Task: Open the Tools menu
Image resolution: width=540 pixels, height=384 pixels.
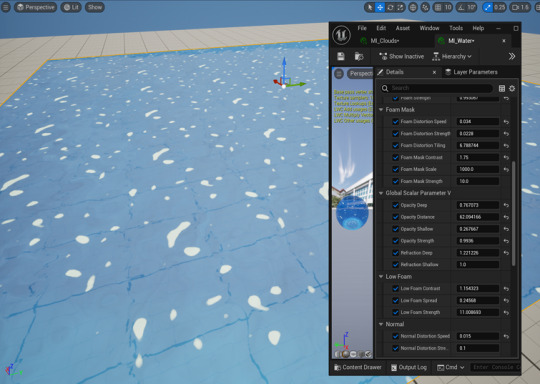Action: [456, 28]
